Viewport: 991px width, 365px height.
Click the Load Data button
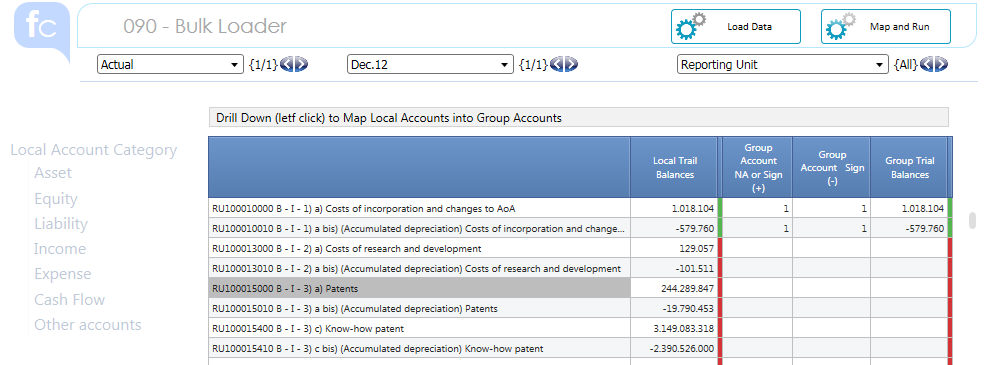point(736,27)
